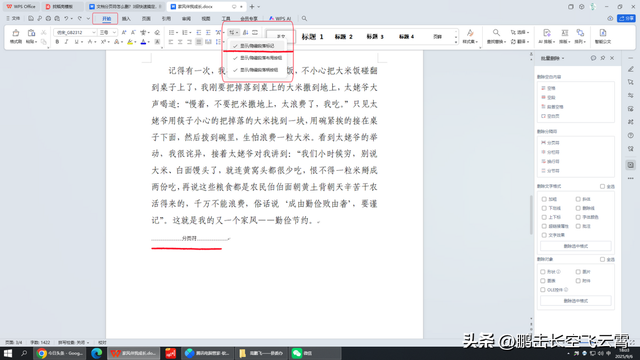Open the 样式集 style set dropdown

click(x=470, y=42)
